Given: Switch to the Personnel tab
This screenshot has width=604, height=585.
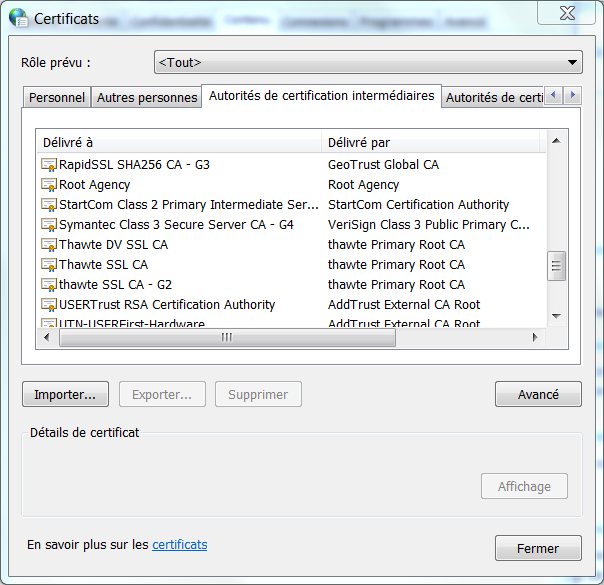Looking at the screenshot, I should point(57,97).
